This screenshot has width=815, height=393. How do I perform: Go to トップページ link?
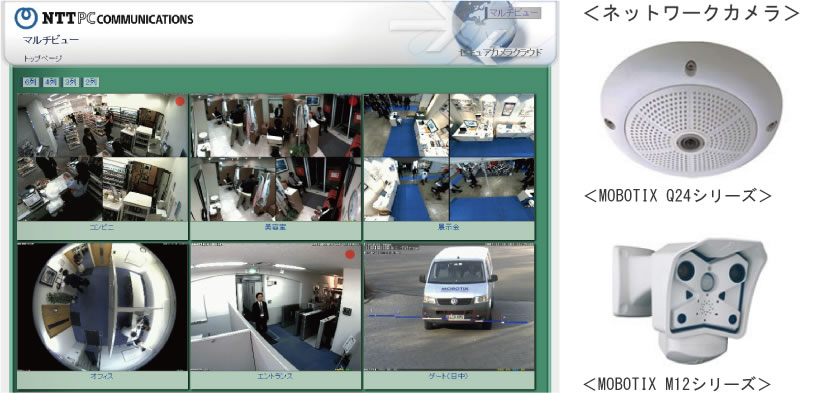pos(43,58)
